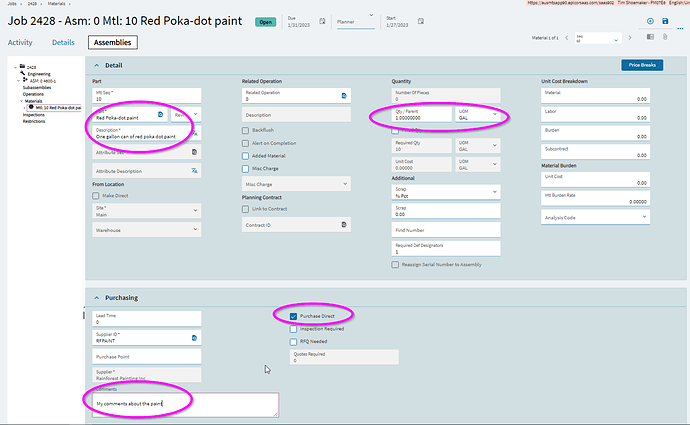Screen dimensions: 690x425
Task: Select Operations in the job tree
Action: (33, 94)
